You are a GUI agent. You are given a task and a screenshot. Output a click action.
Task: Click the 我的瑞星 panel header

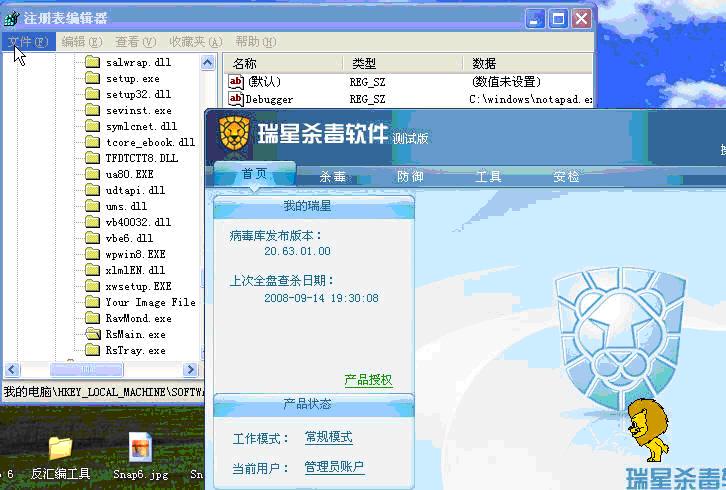(313, 206)
